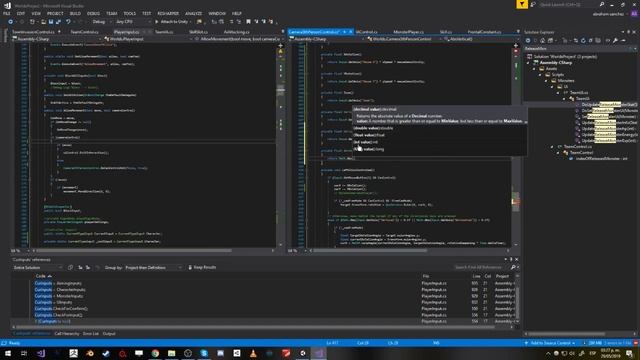Collapse the Scripts folder node
The height and width of the screenshot is (360, 640).
[540, 75]
